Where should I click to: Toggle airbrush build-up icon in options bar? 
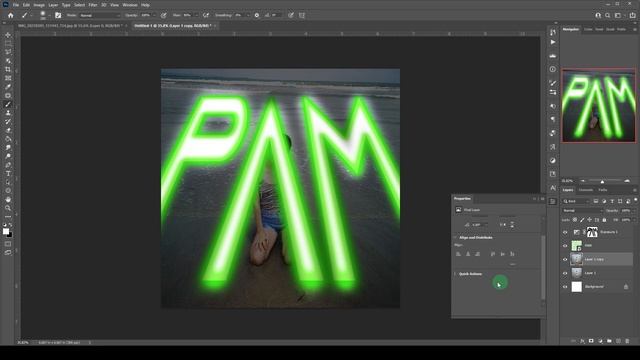[x=206, y=15]
